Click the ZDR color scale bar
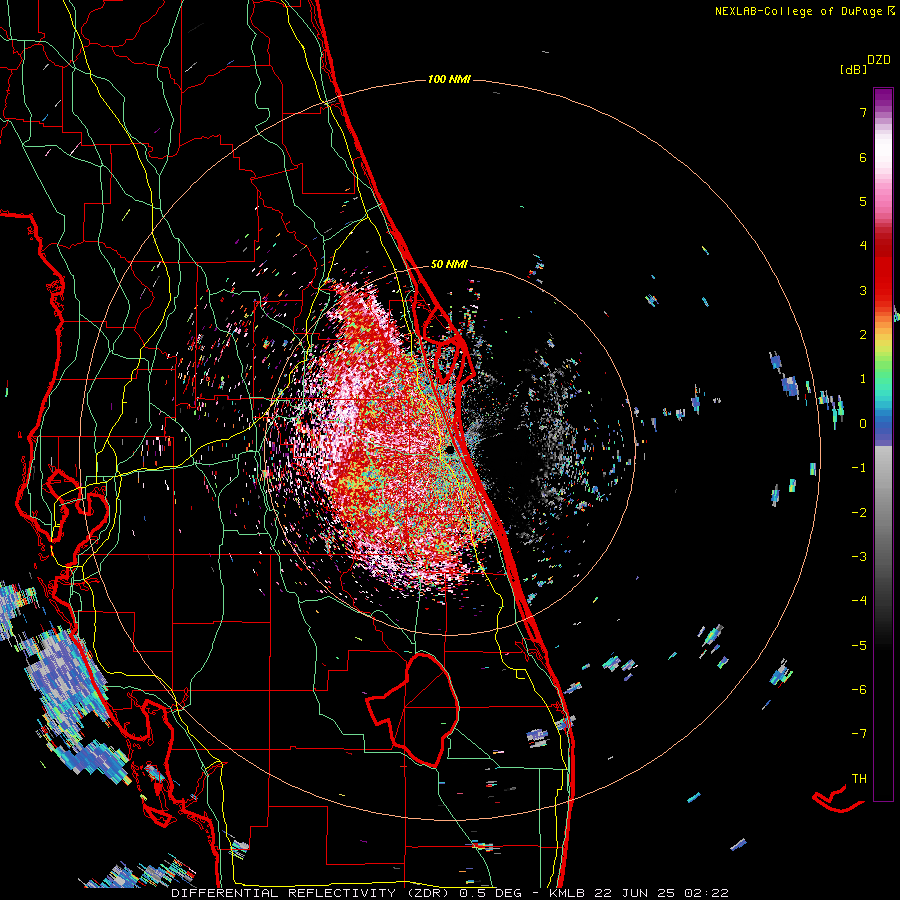900x900 pixels. click(883, 444)
